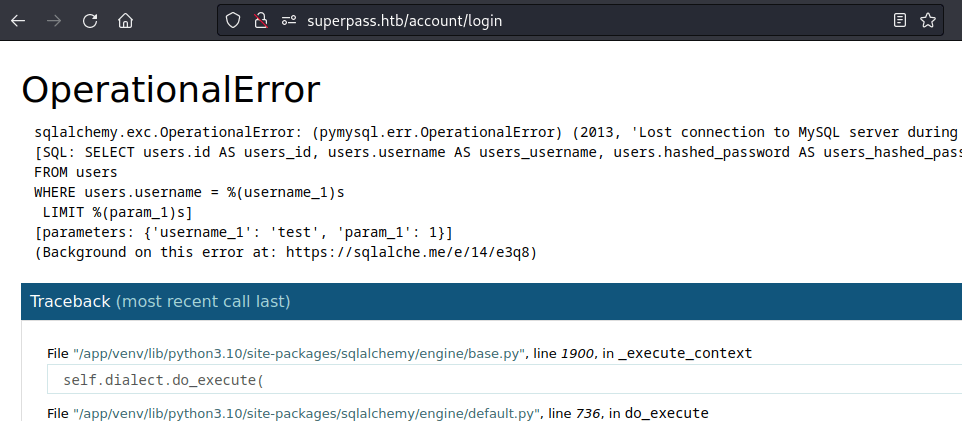Click the forward navigation arrow

(54, 20)
